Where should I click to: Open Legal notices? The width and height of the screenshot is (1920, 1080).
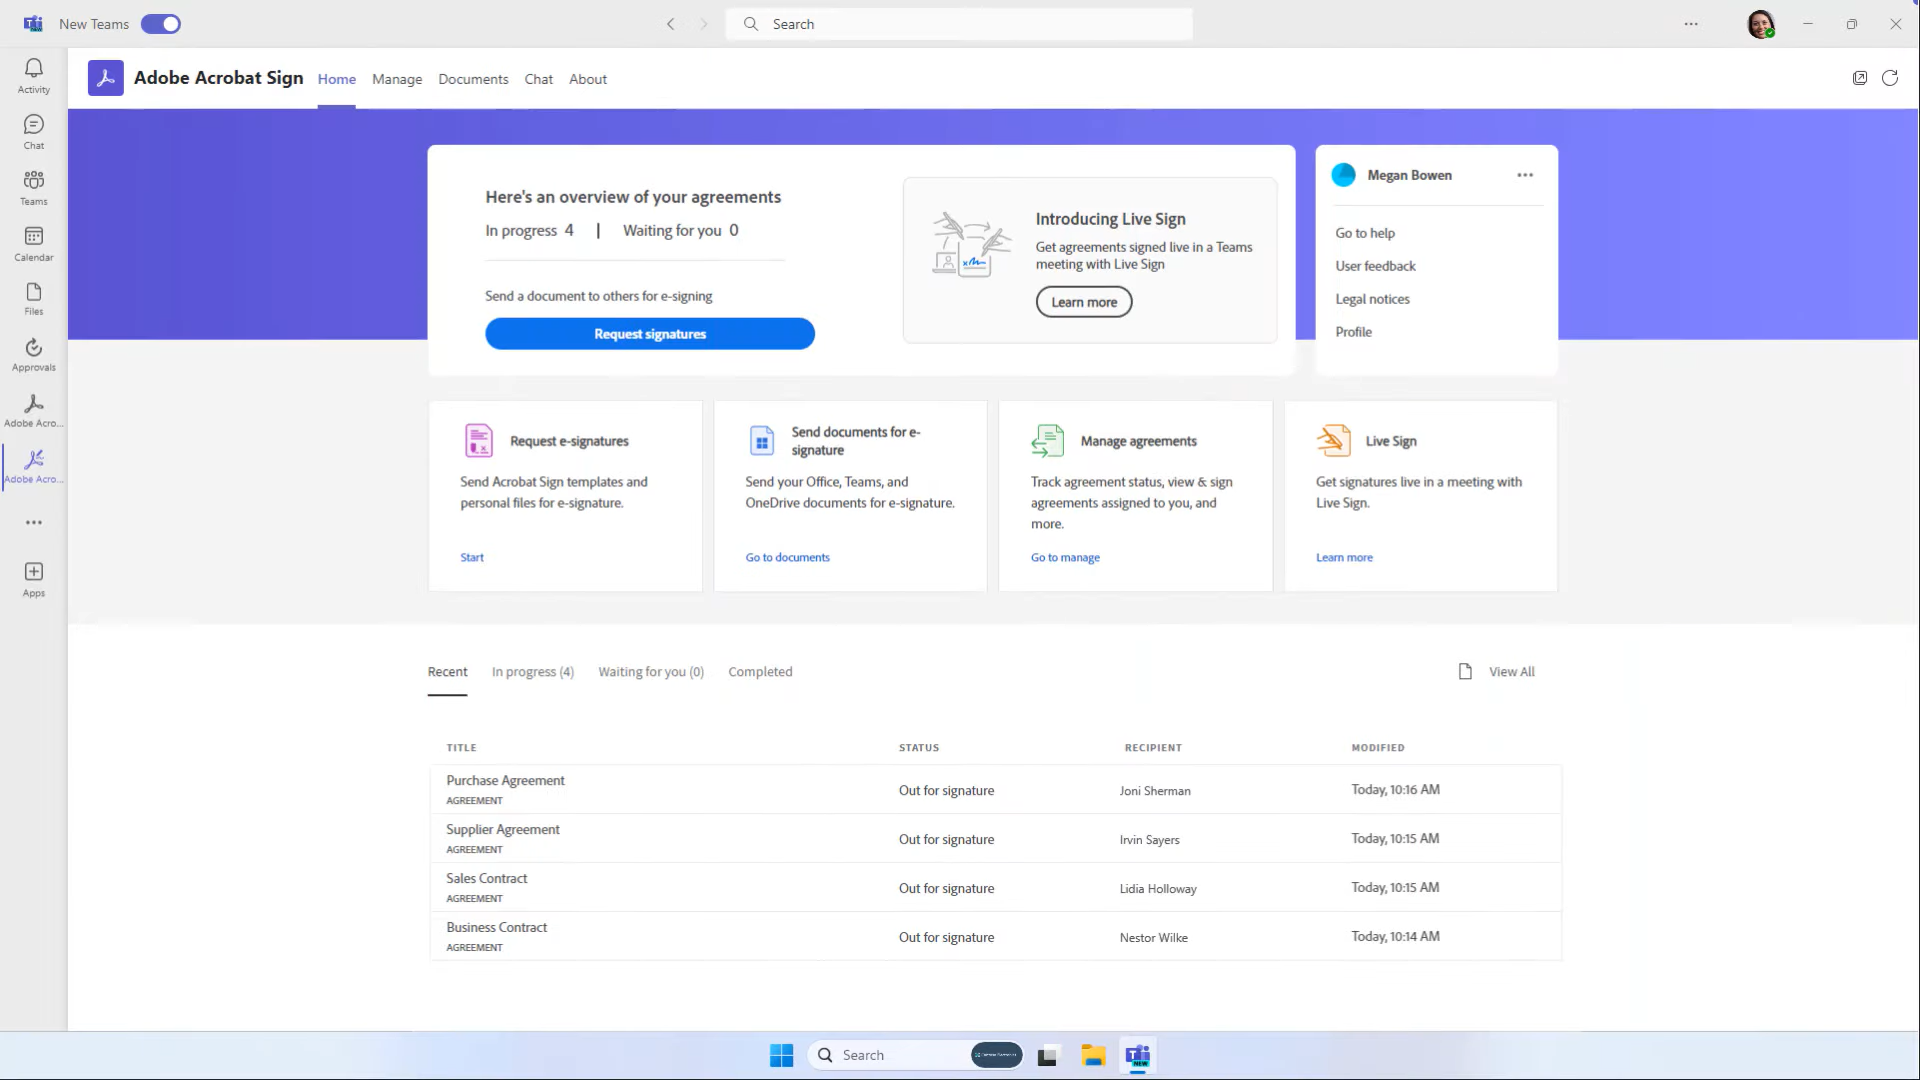(1372, 299)
